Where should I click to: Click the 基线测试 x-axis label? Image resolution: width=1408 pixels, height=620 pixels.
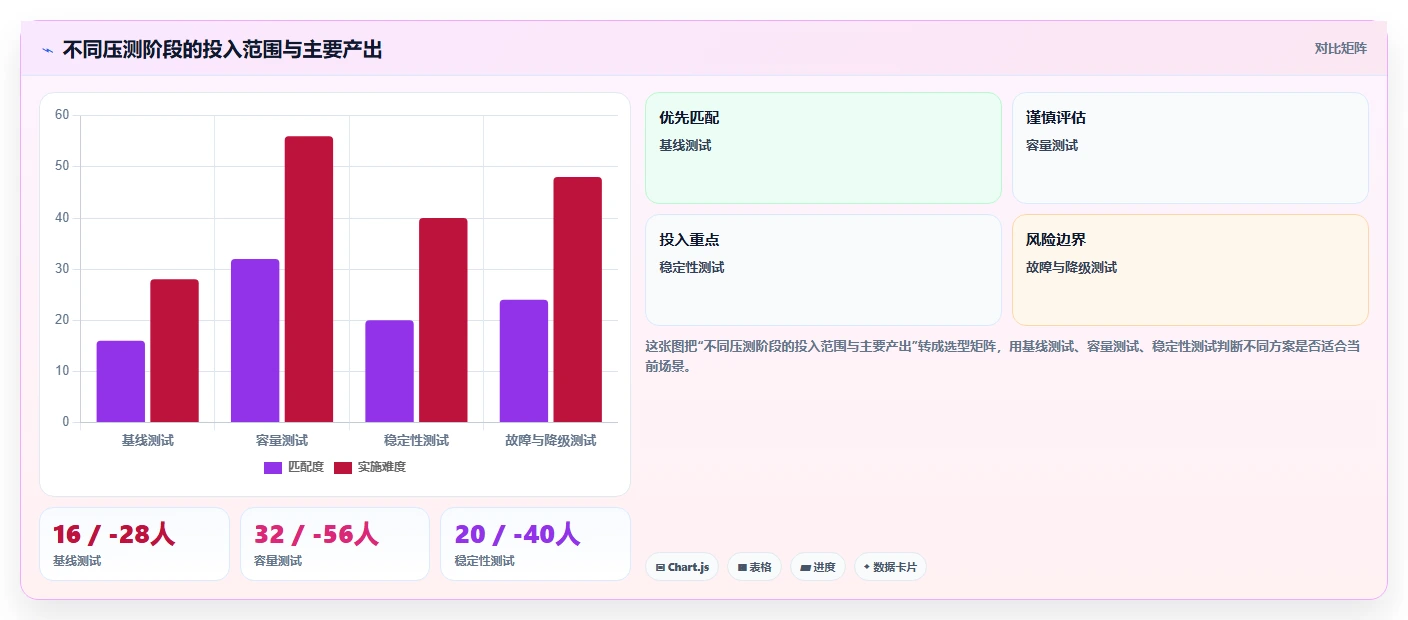tap(148, 440)
